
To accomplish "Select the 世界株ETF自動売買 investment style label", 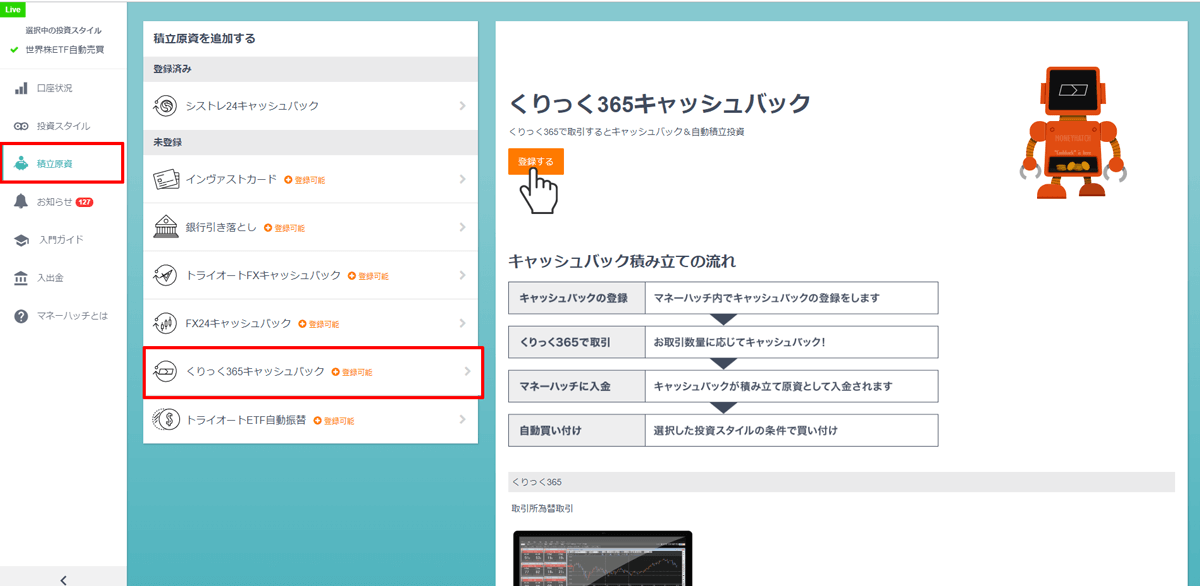I will click(x=64, y=49).
